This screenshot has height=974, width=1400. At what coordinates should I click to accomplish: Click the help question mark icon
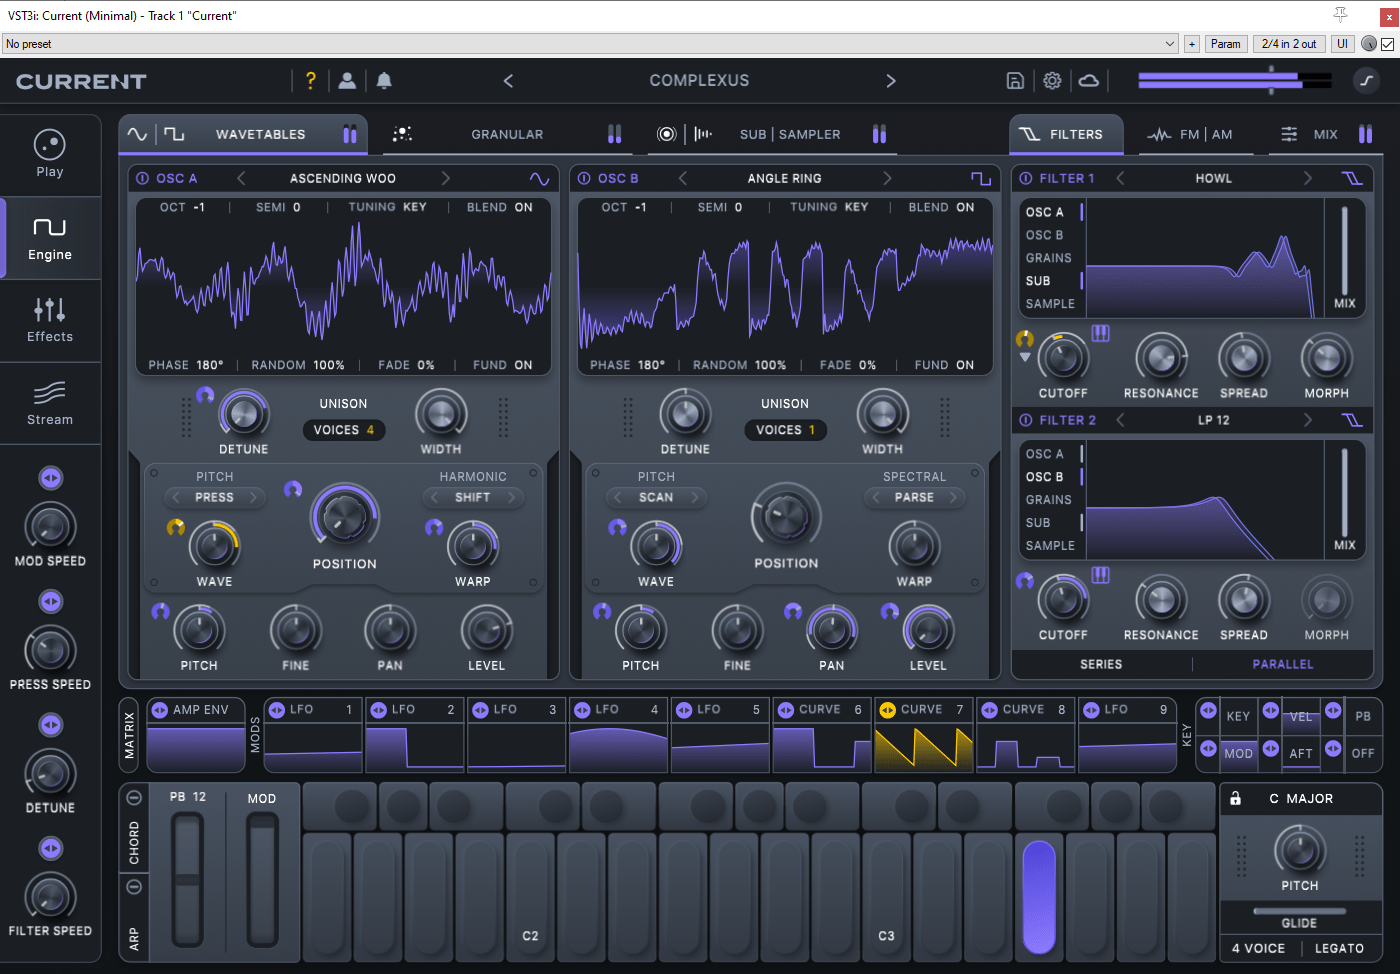point(310,80)
